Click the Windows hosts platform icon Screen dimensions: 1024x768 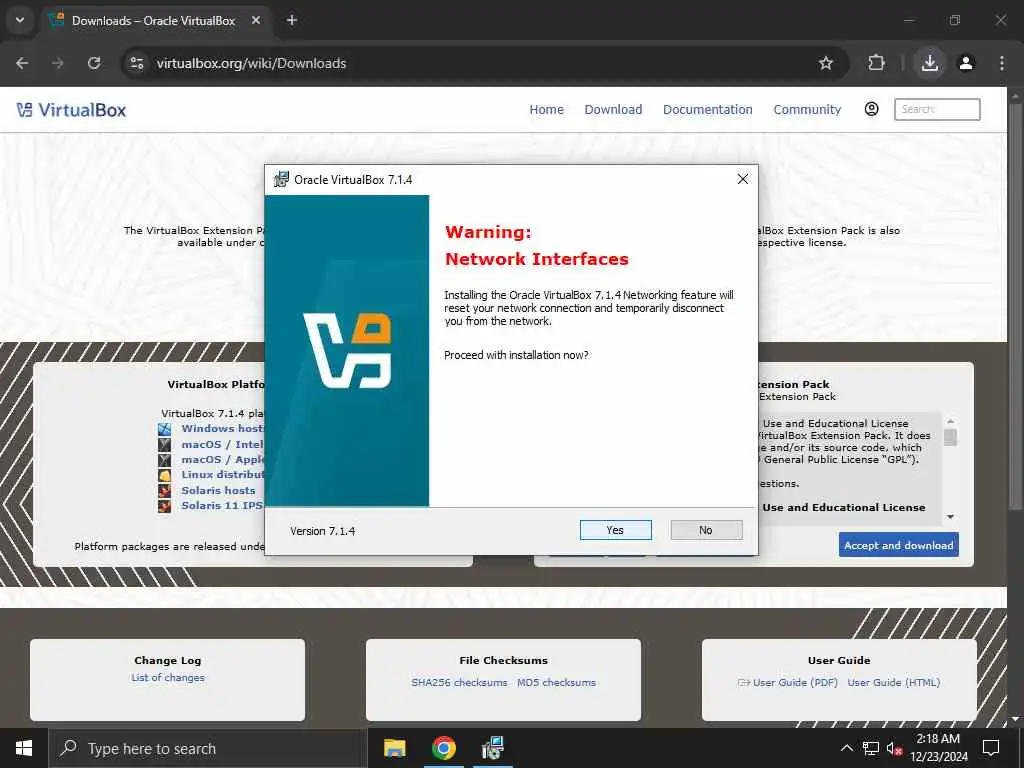tap(165, 429)
